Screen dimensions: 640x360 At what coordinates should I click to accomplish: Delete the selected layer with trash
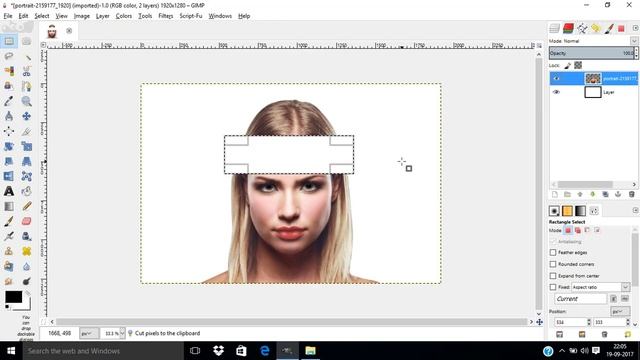(x=631, y=194)
